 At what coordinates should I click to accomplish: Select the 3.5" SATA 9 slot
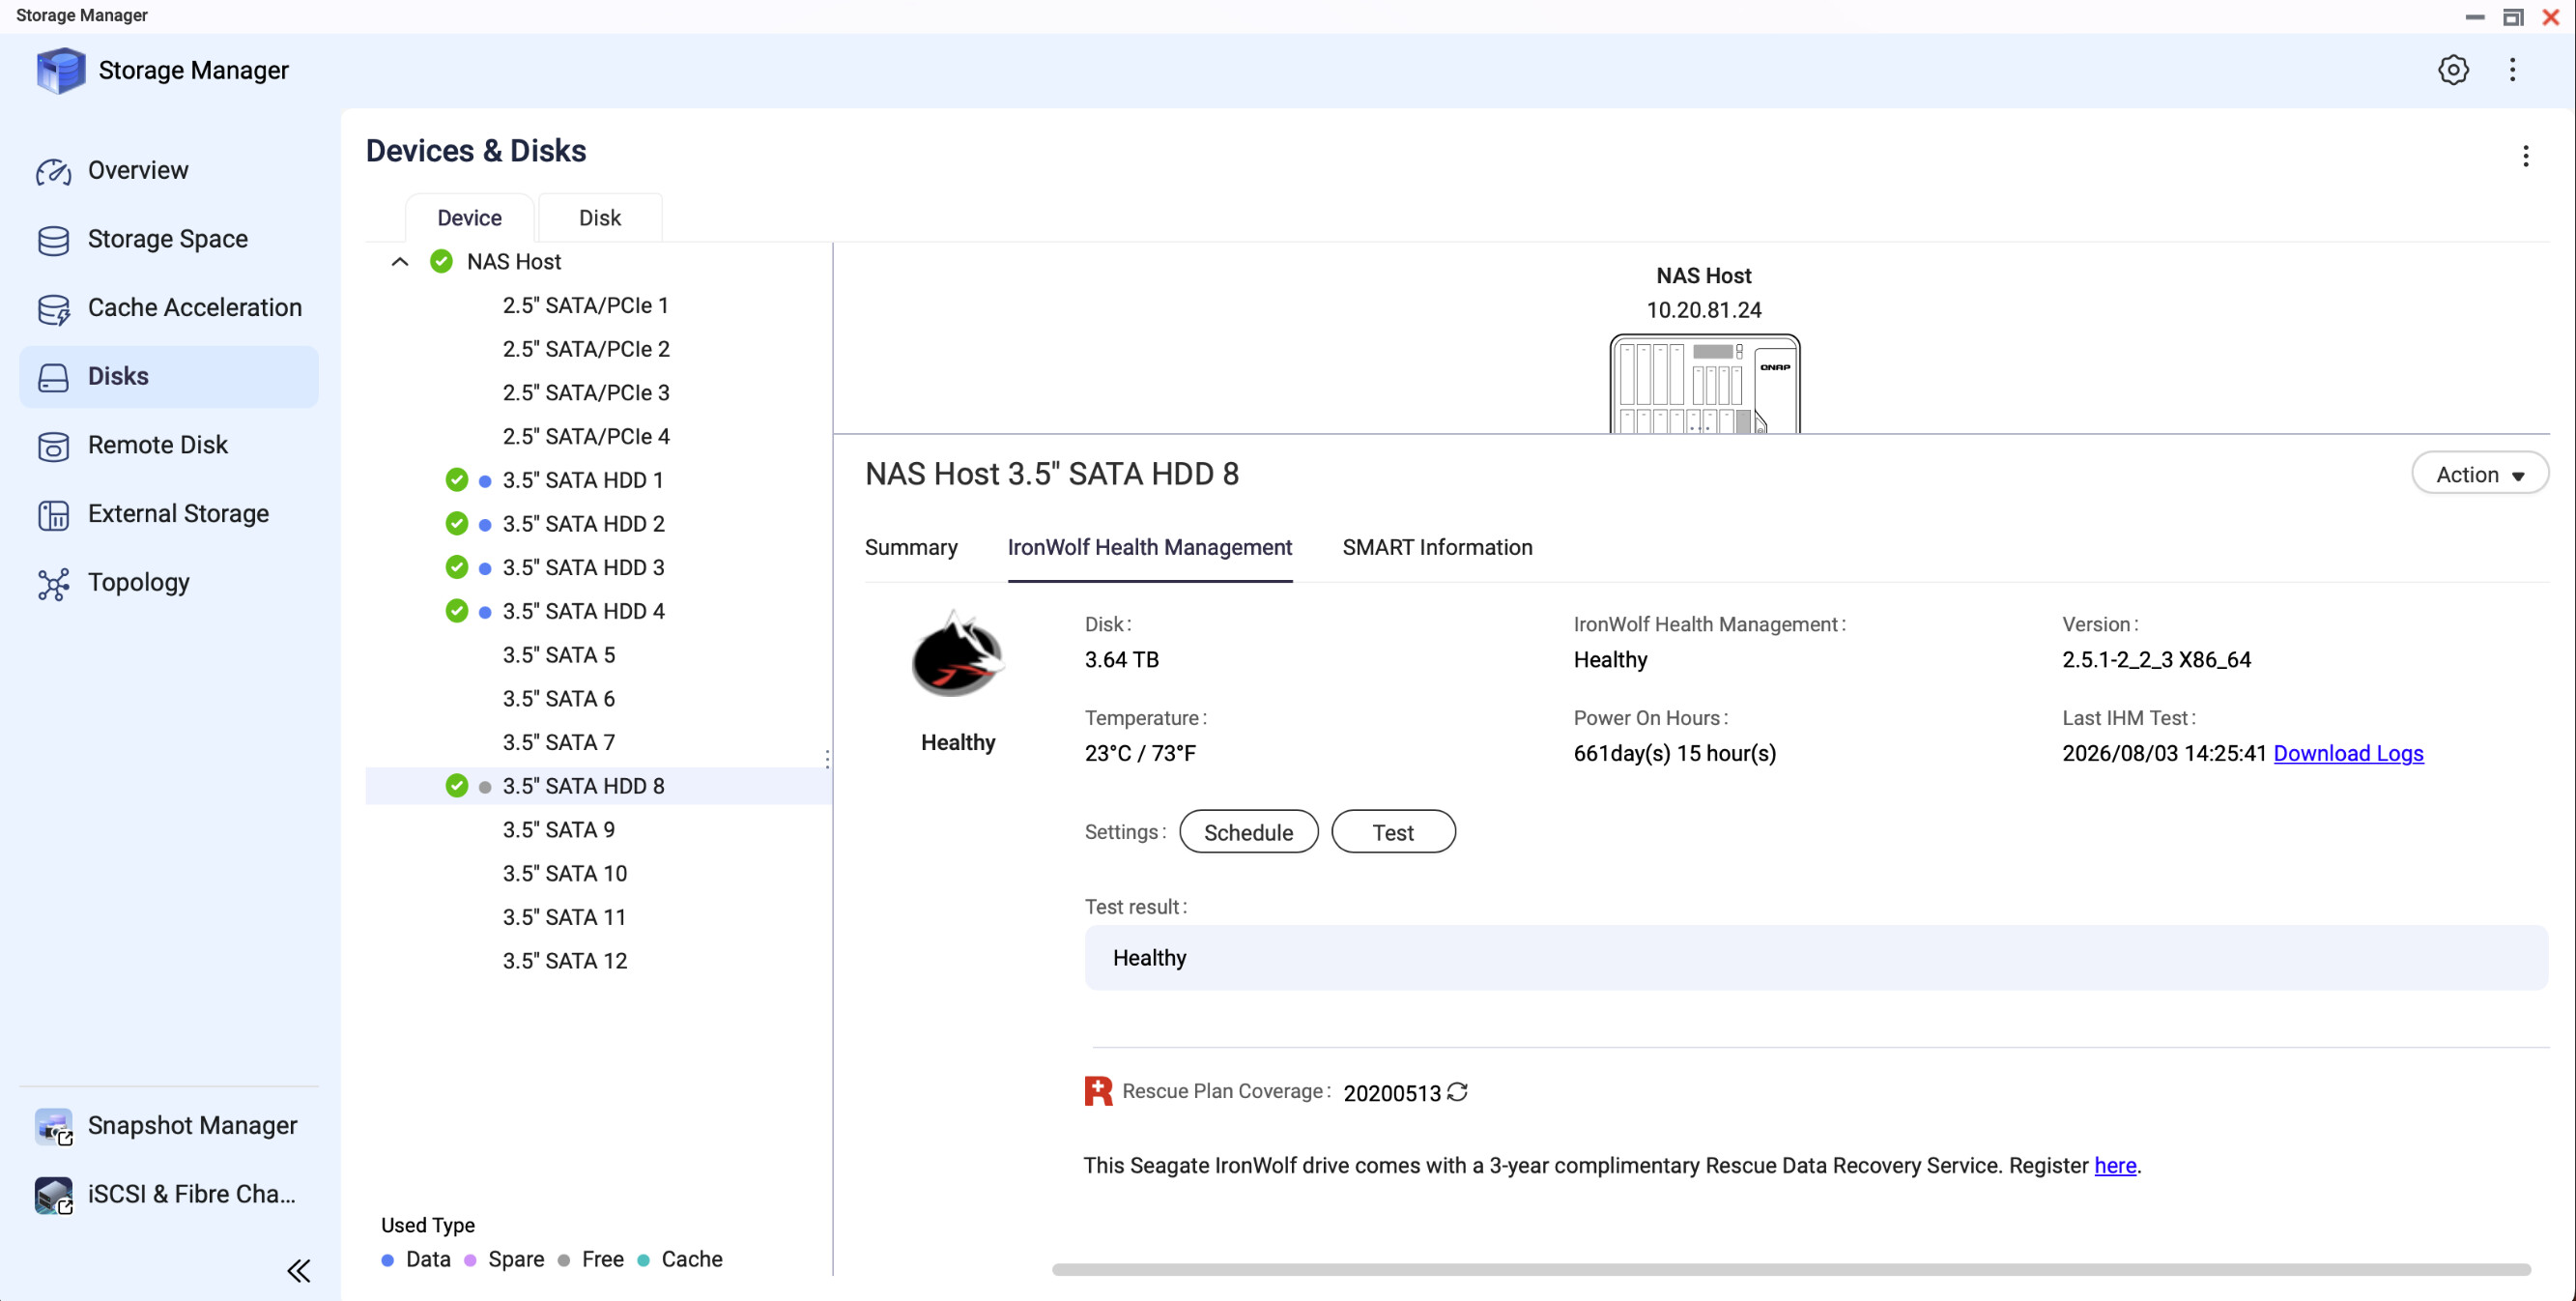pyautogui.click(x=559, y=830)
